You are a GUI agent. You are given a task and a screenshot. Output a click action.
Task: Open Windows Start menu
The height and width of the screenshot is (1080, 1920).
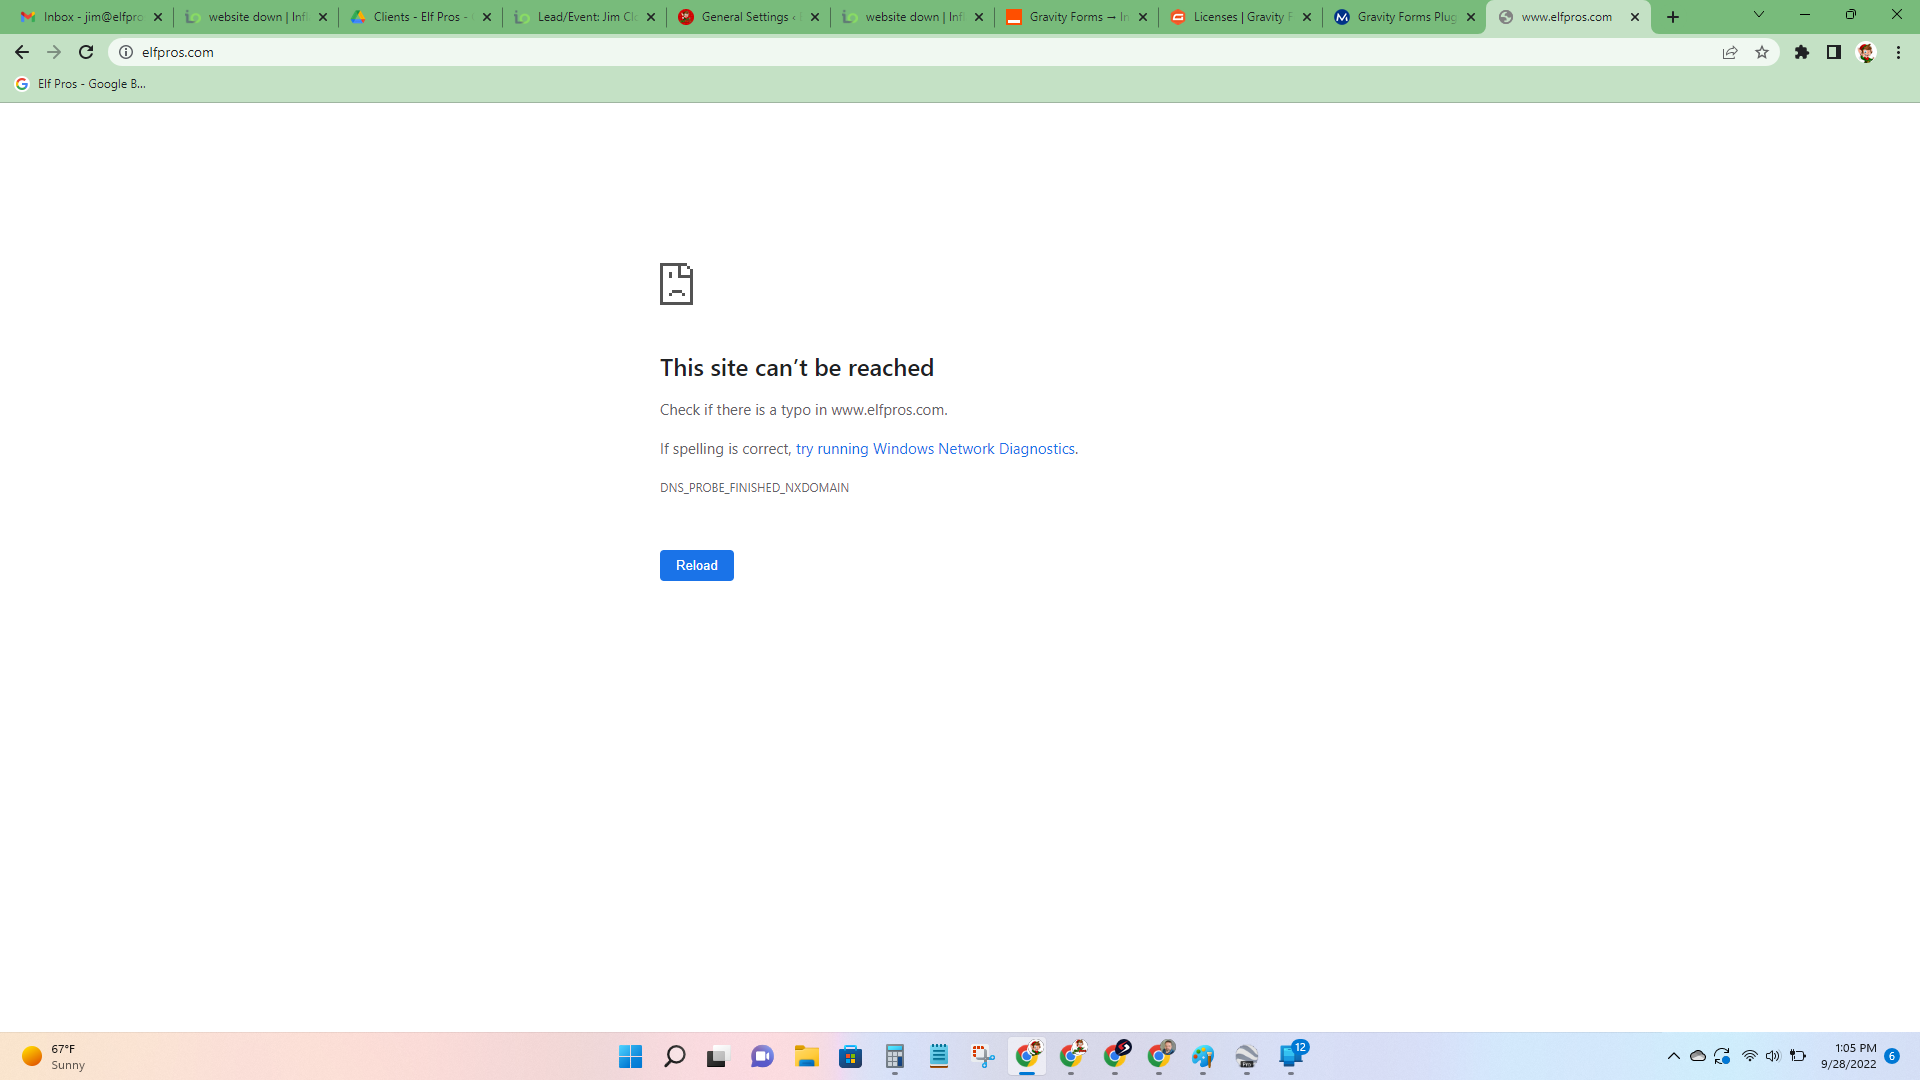630,1056
